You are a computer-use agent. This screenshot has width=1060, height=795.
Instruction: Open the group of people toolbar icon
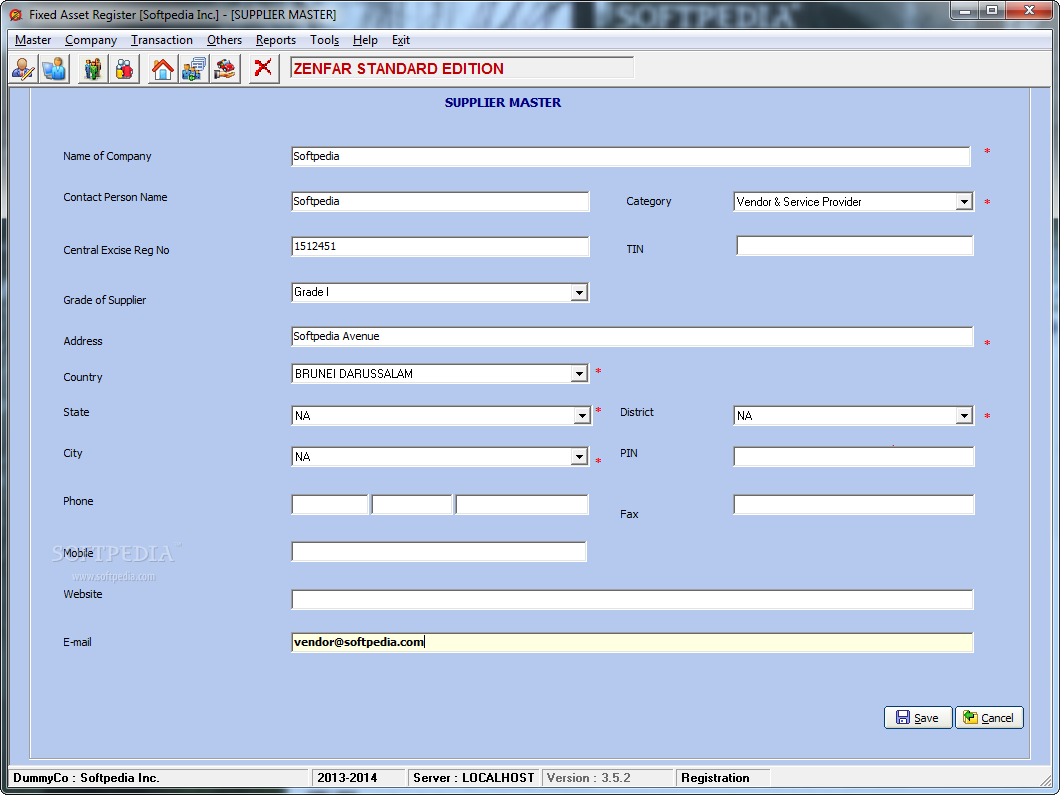pos(93,69)
